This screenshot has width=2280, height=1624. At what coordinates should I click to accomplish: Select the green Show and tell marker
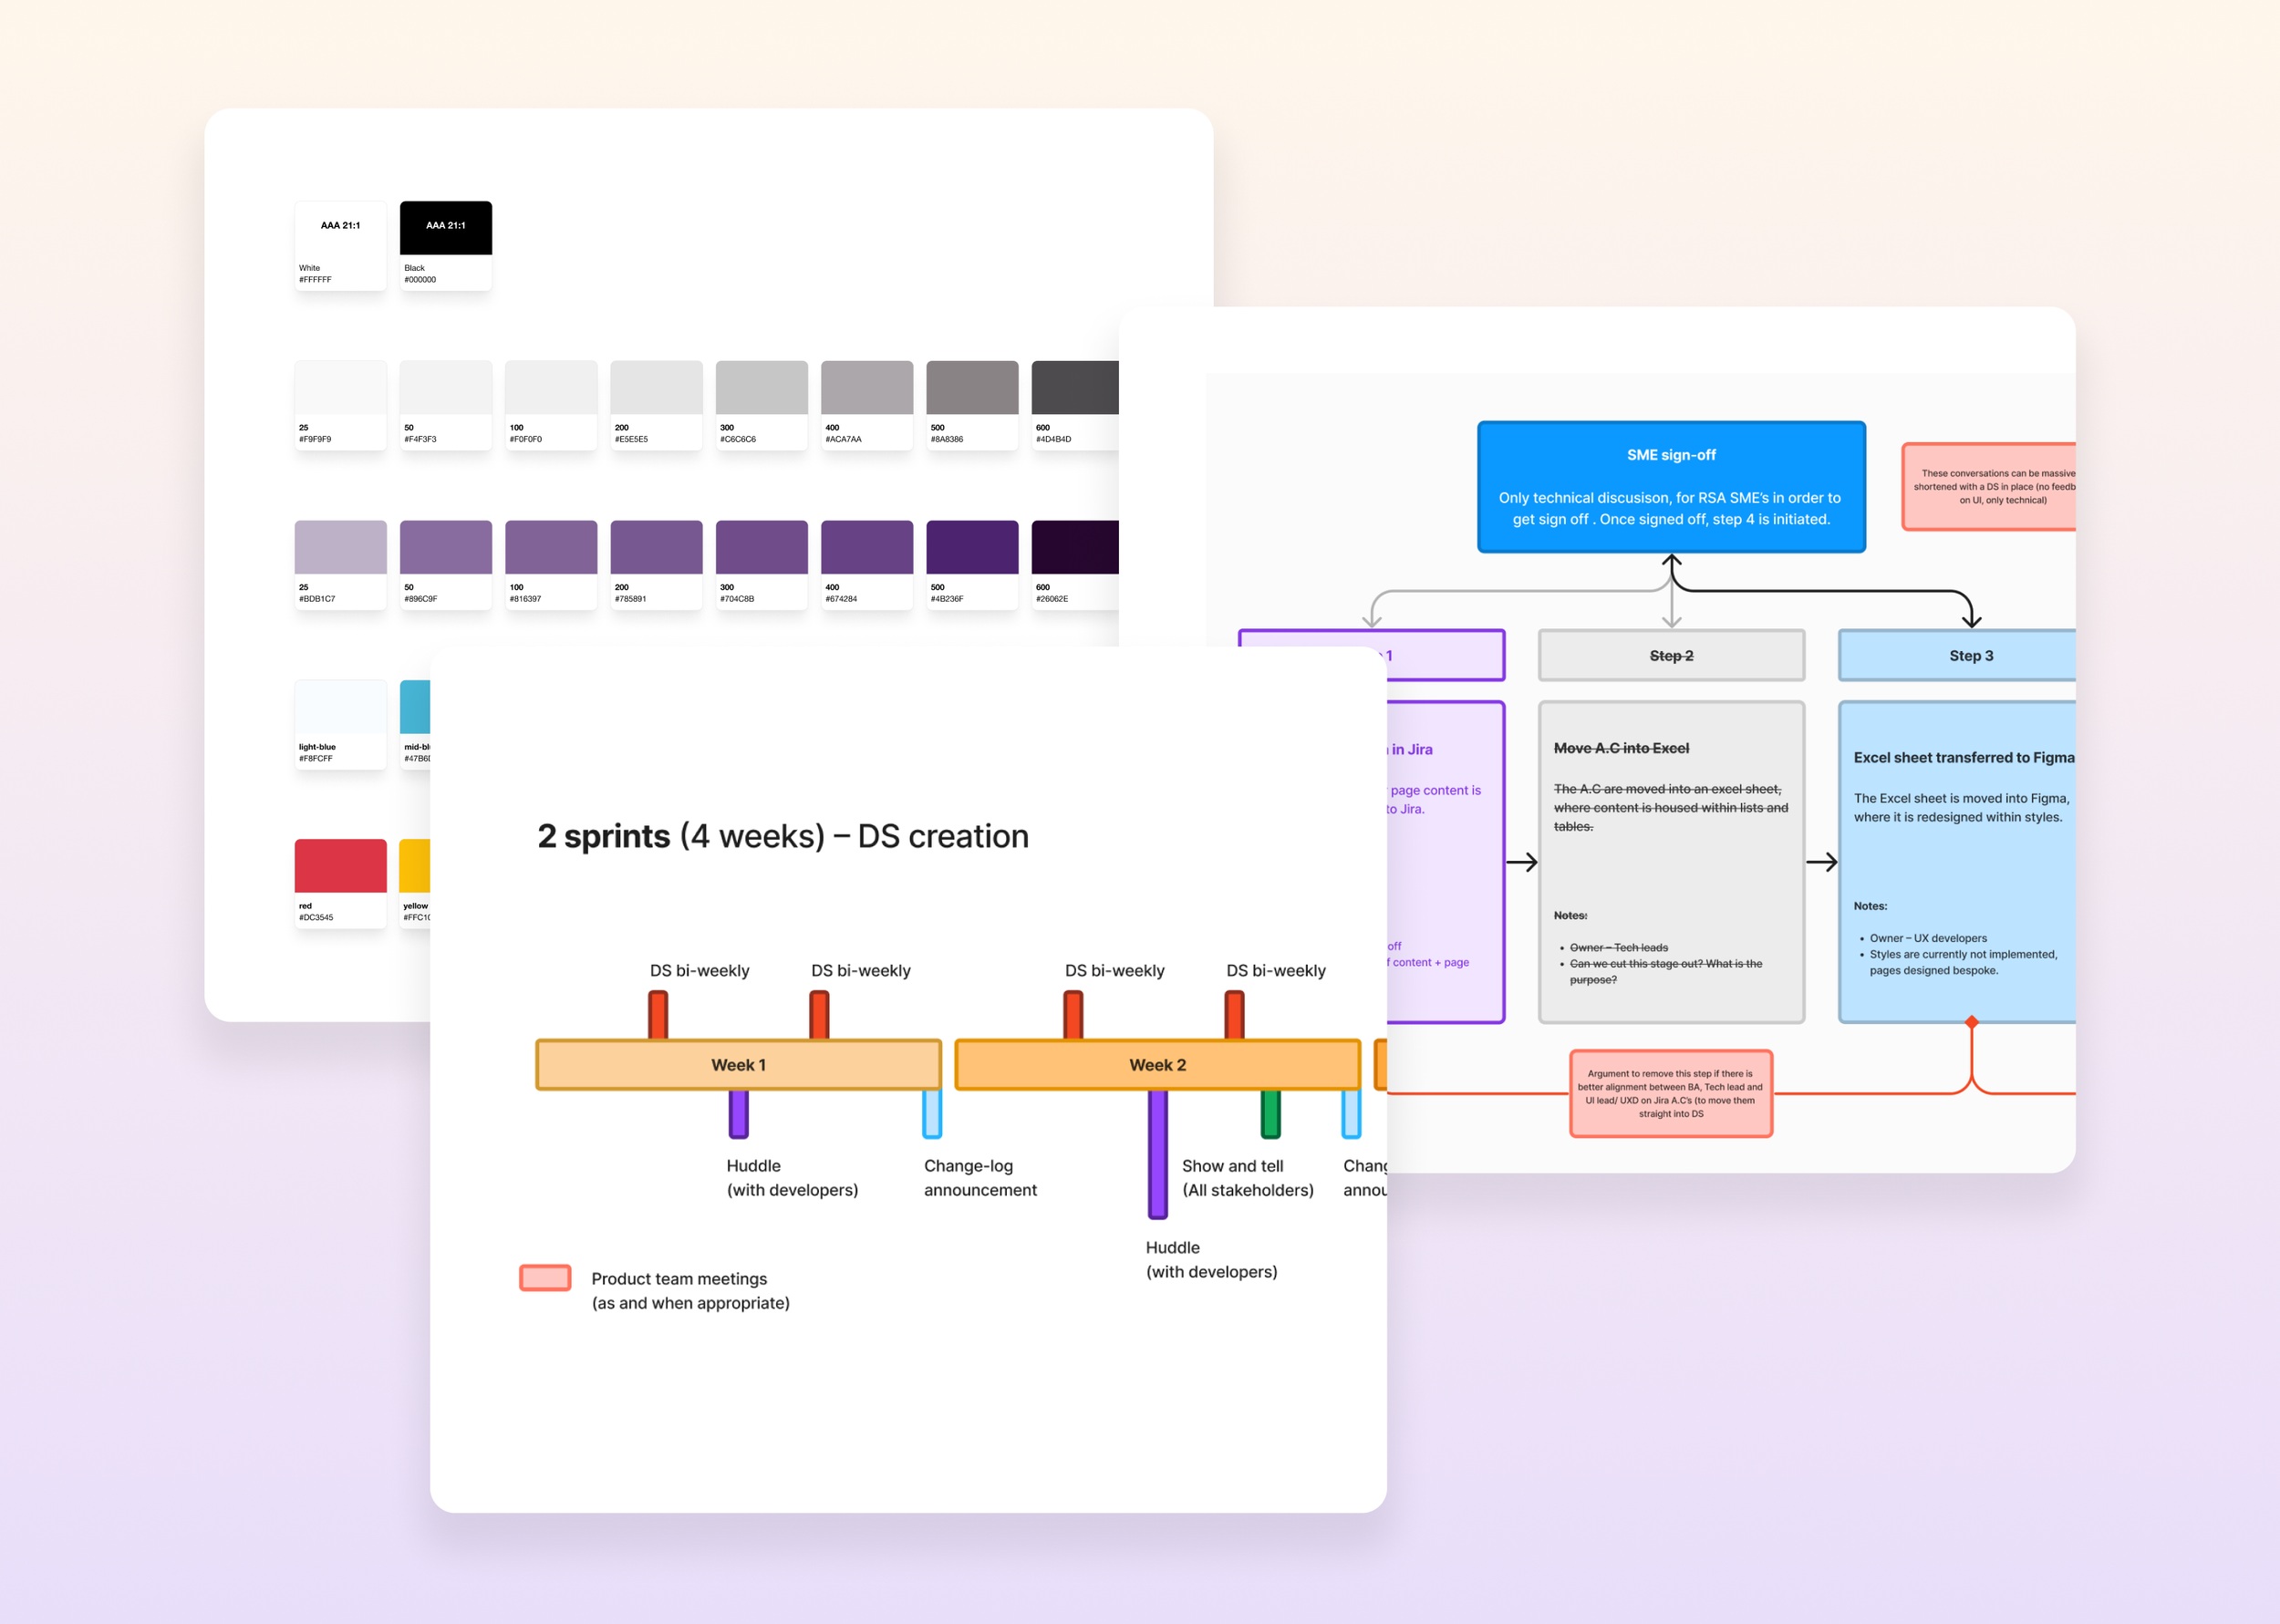[x=1270, y=1113]
